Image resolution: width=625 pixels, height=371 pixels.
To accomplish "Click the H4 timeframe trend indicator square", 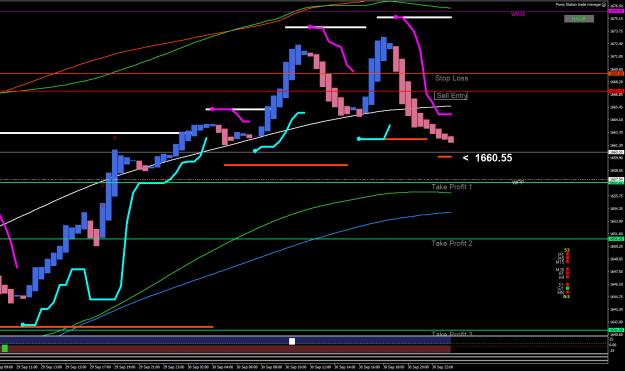I will click(x=568, y=277).
